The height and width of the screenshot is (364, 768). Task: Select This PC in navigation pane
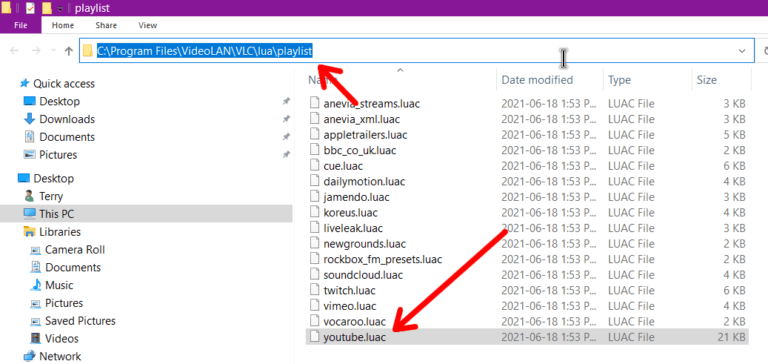pyautogui.click(x=56, y=214)
